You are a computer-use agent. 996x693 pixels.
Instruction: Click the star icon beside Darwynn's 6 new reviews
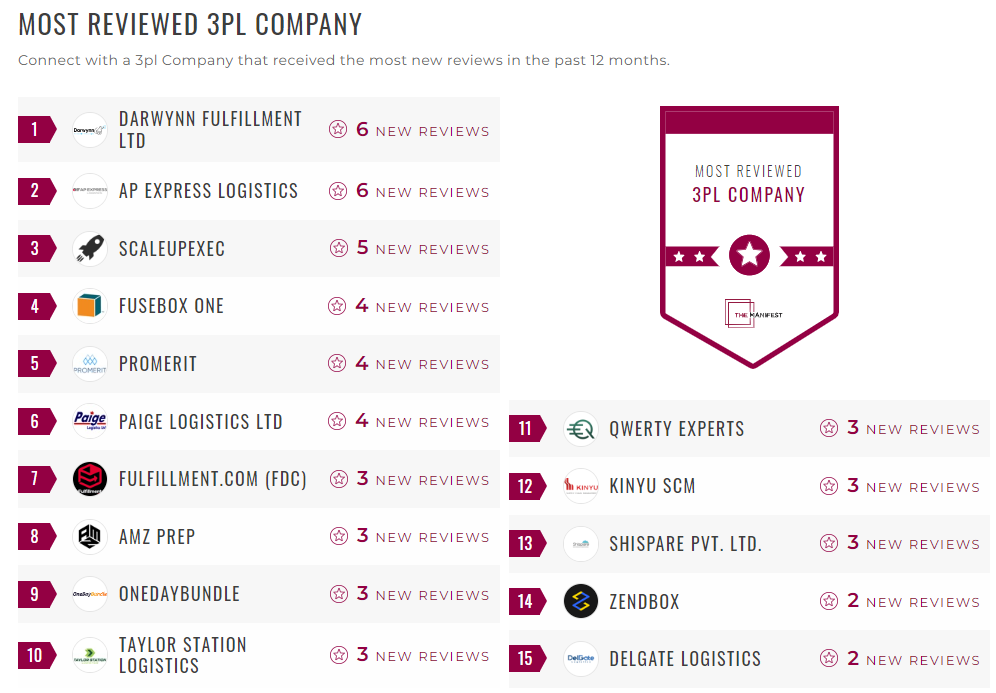tap(338, 130)
